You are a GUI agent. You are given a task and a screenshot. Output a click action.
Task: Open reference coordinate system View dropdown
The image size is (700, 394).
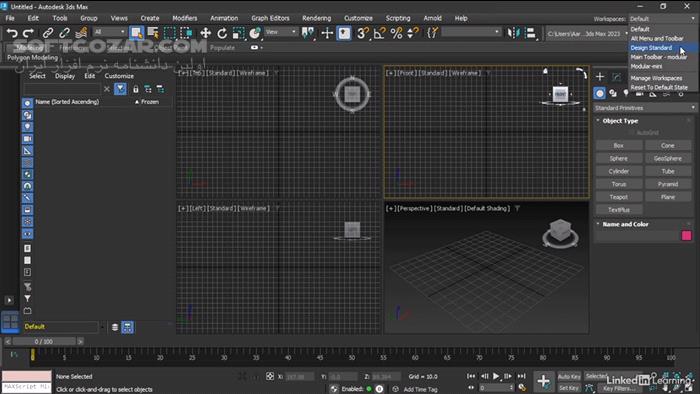[281, 32]
